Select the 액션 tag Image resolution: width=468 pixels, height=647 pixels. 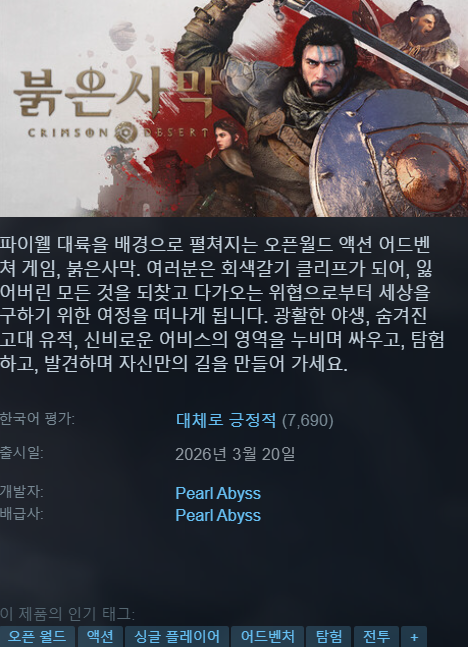click(100, 636)
